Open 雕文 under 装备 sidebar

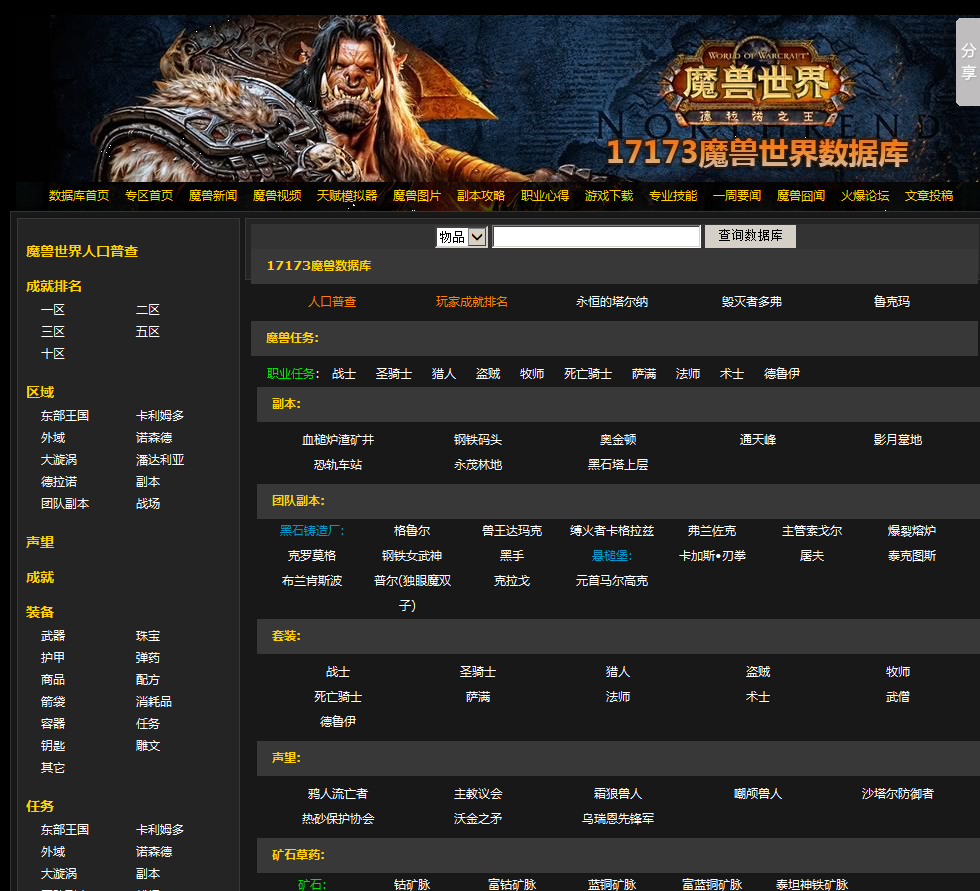click(148, 745)
